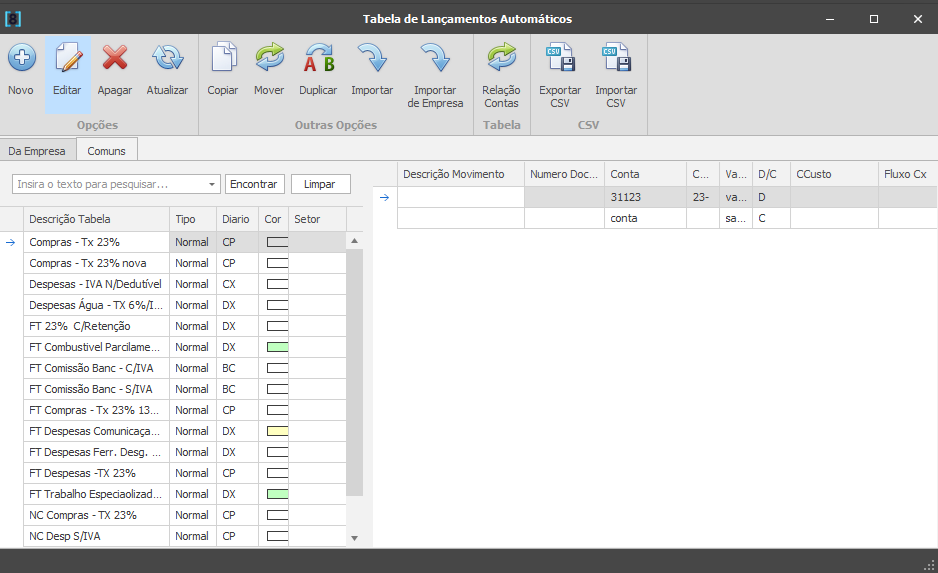Click the D/C cell with value C
Viewport: 938px width, 573px height.
pyautogui.click(x=772, y=218)
